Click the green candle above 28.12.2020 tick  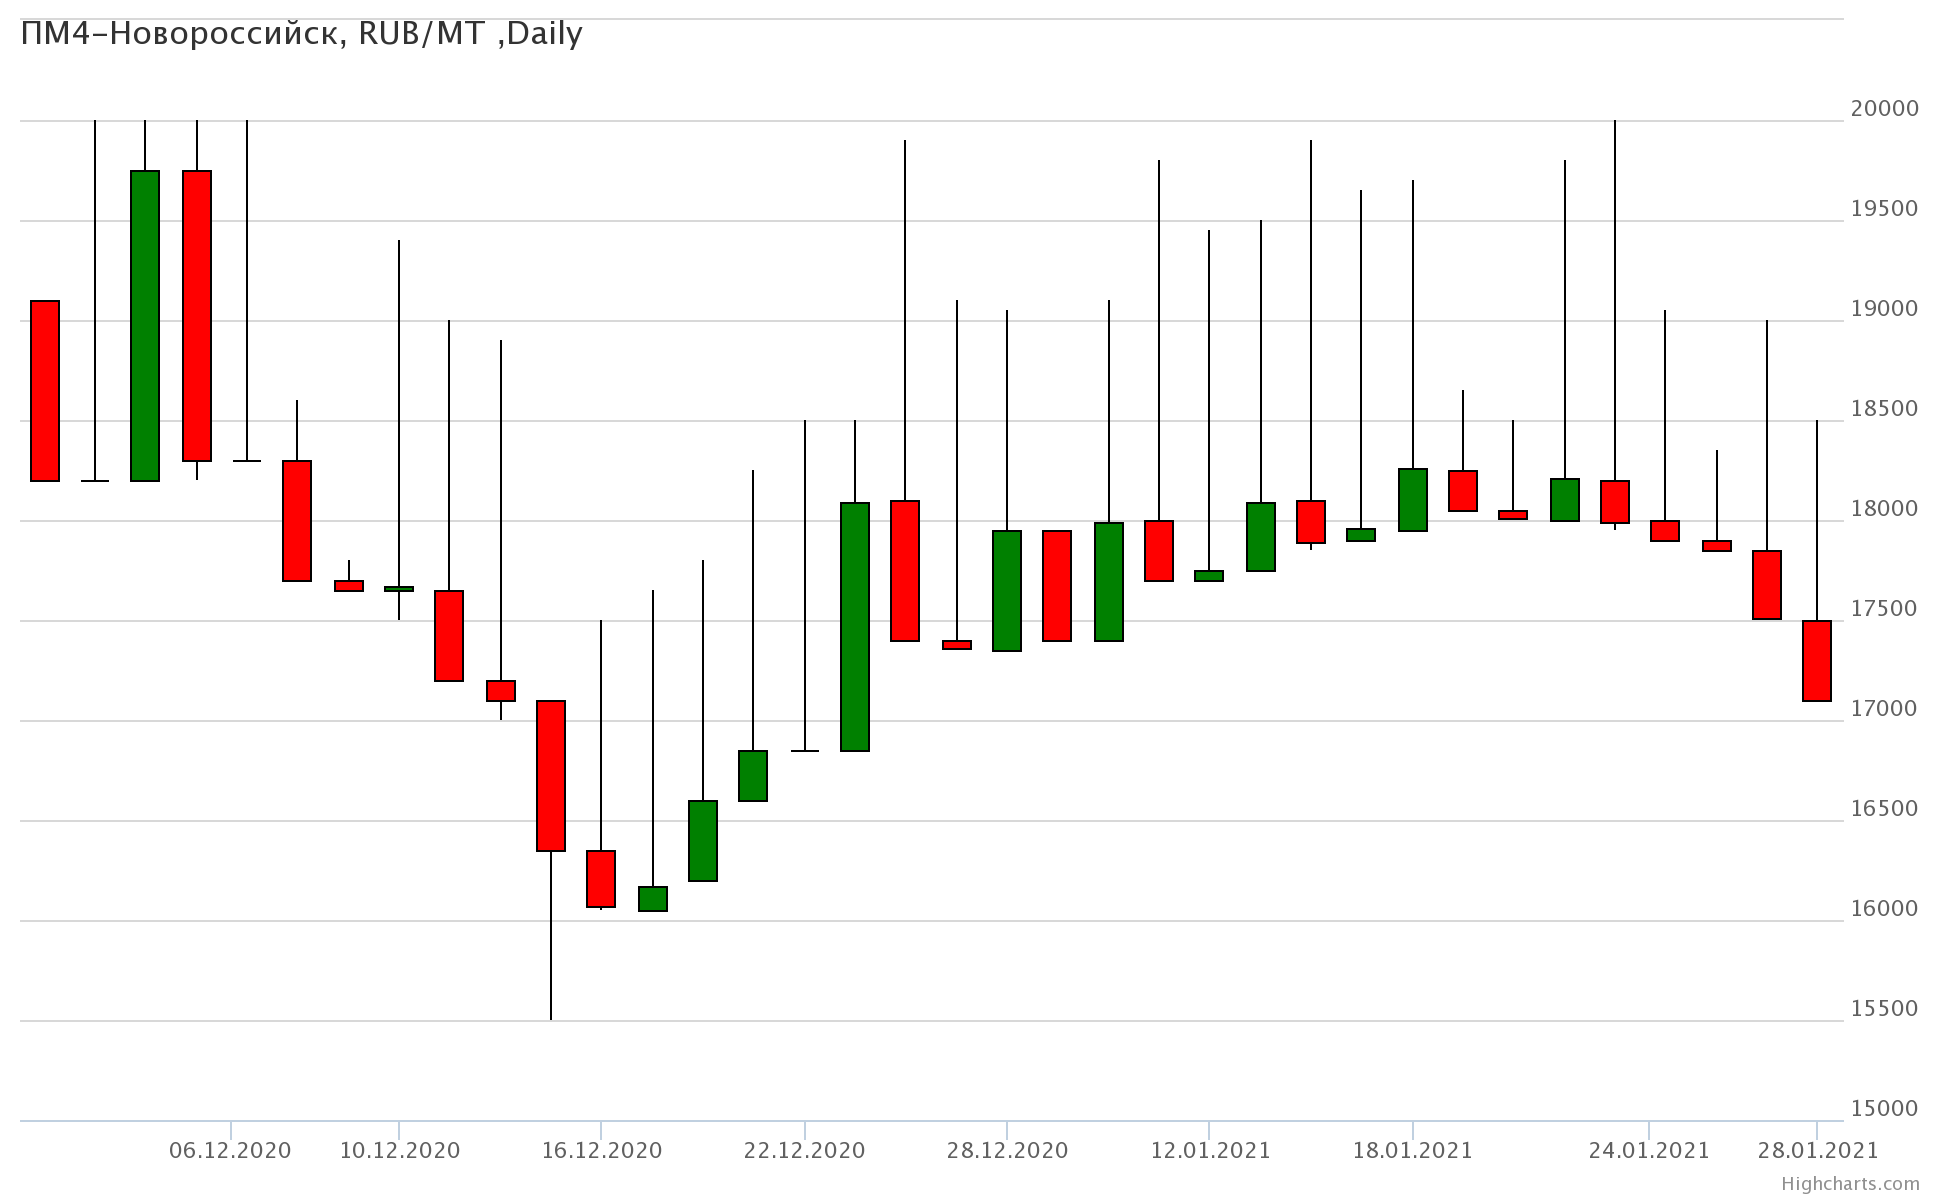1007,591
